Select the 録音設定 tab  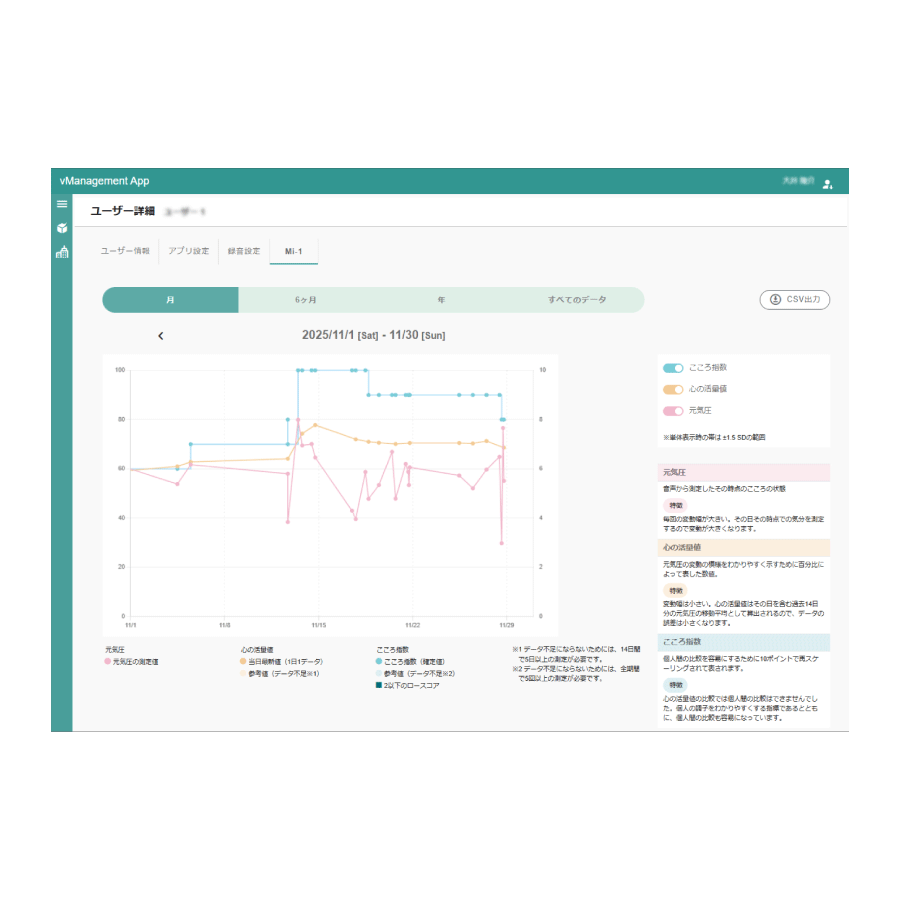pos(244,251)
